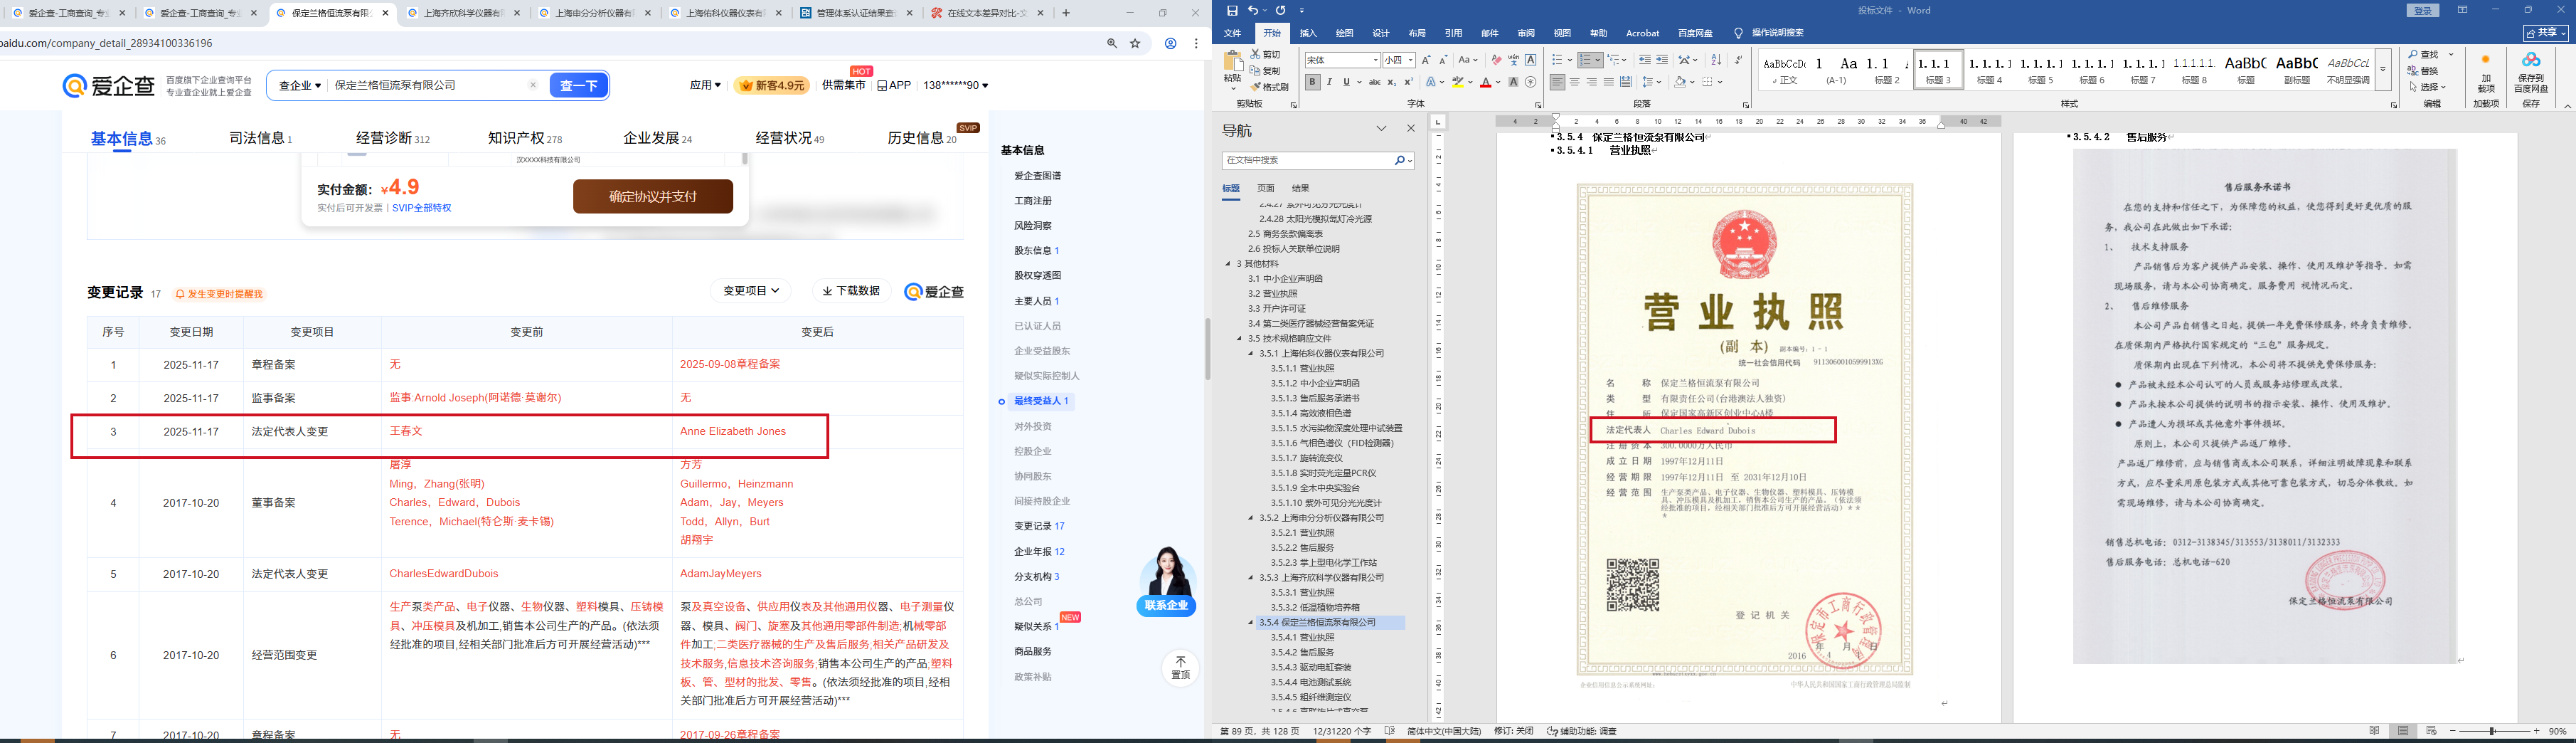Click the 查一下 search button

[x=579, y=86]
